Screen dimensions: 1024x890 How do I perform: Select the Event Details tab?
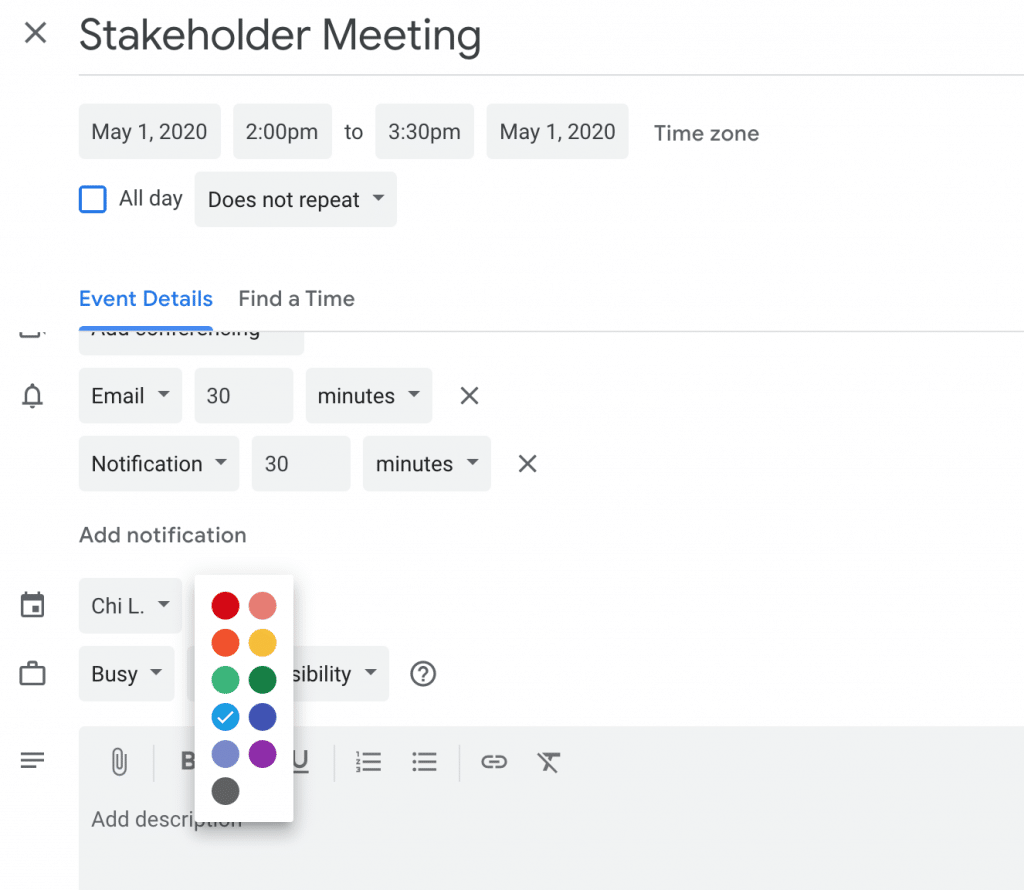pyautogui.click(x=146, y=299)
